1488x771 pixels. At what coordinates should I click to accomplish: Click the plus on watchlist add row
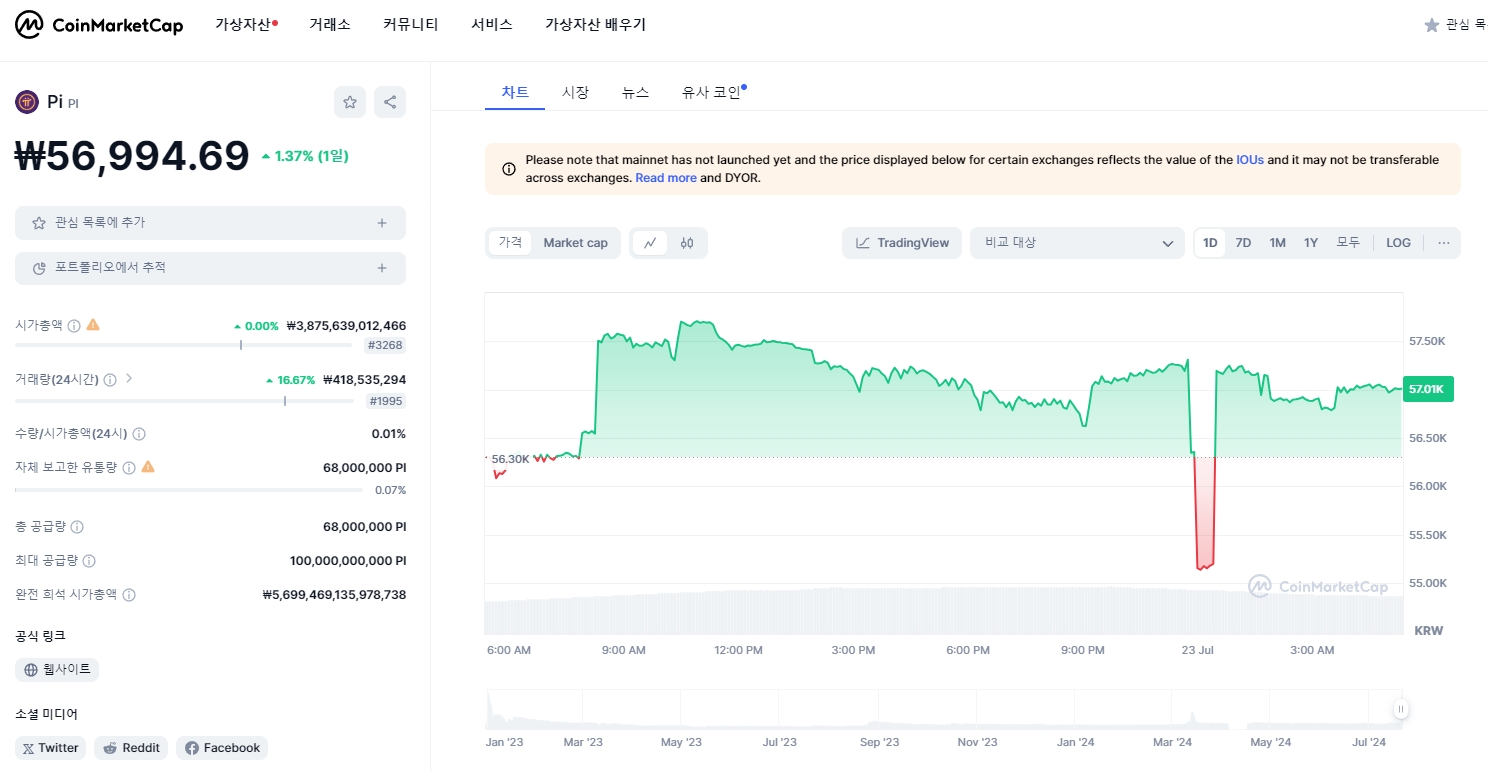382,223
